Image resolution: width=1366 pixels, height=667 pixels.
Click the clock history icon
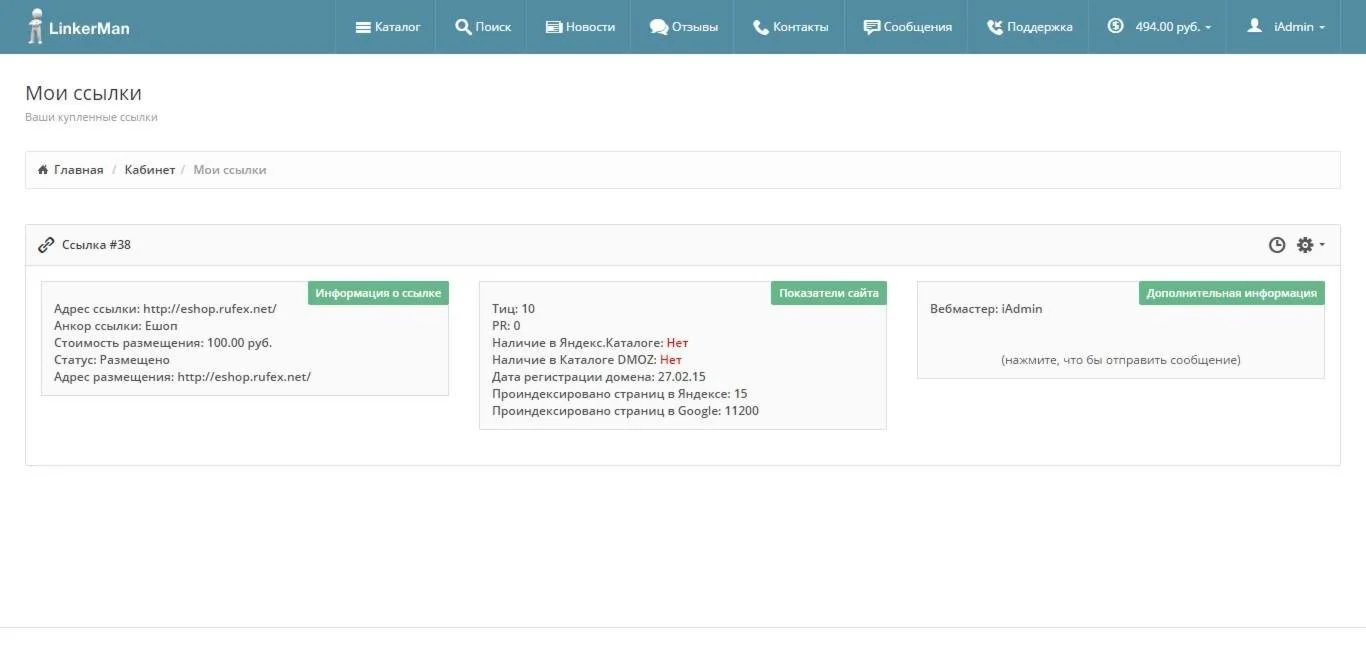(1277, 245)
